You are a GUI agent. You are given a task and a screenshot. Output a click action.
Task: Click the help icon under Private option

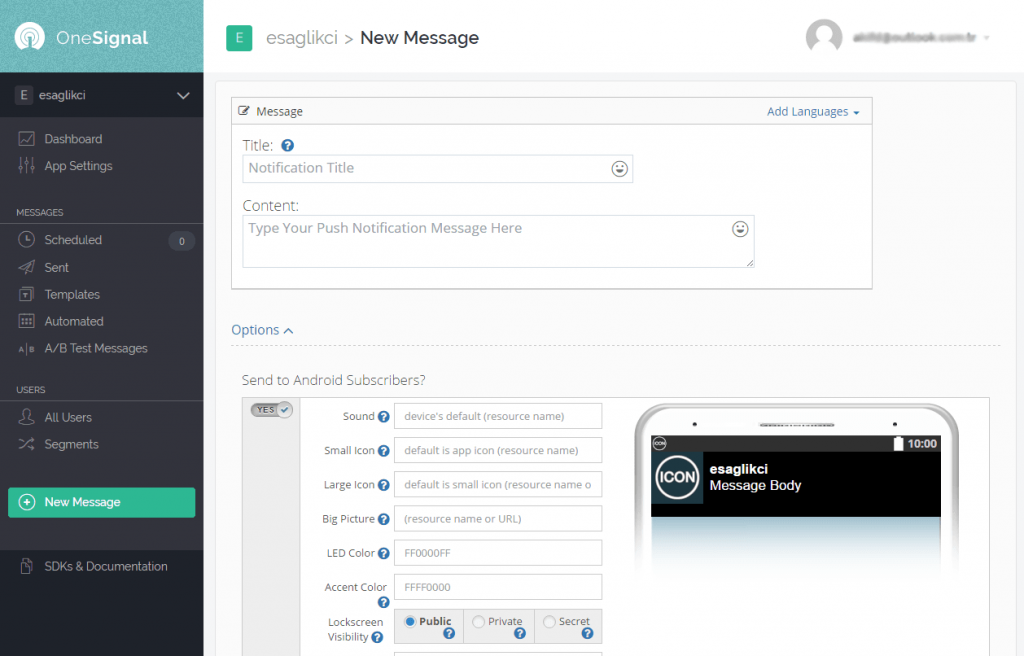[519, 633]
